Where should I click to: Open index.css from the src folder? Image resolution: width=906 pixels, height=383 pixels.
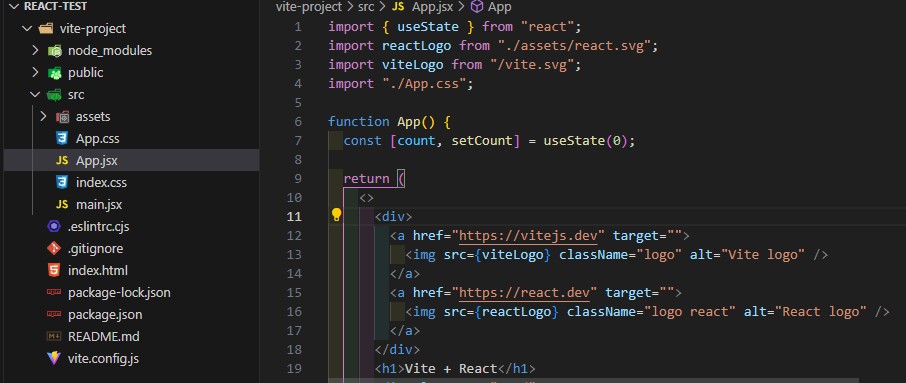point(101,183)
